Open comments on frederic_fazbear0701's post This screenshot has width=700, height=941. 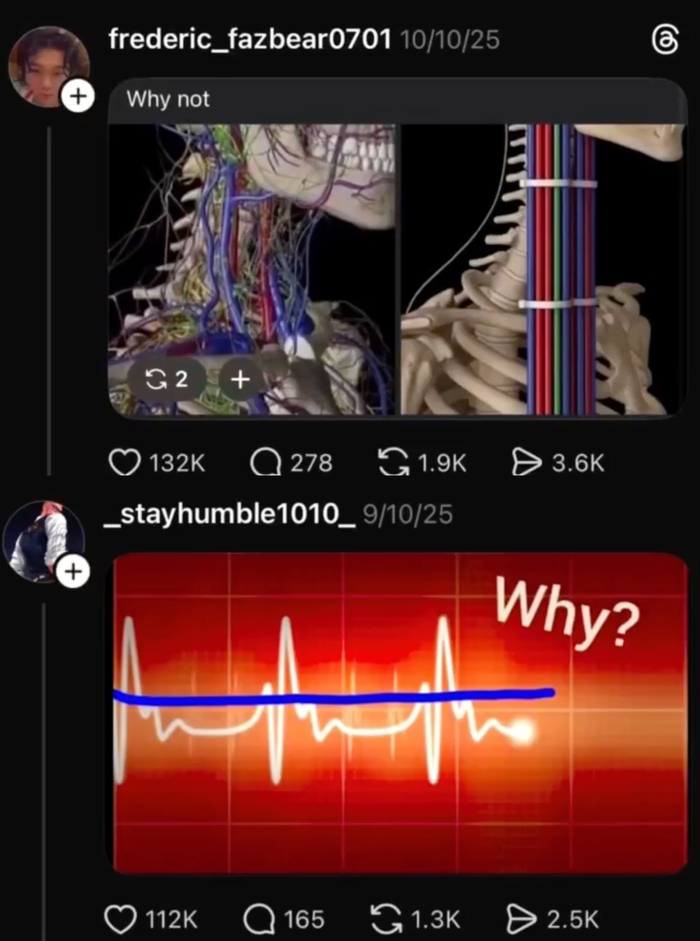coord(265,463)
